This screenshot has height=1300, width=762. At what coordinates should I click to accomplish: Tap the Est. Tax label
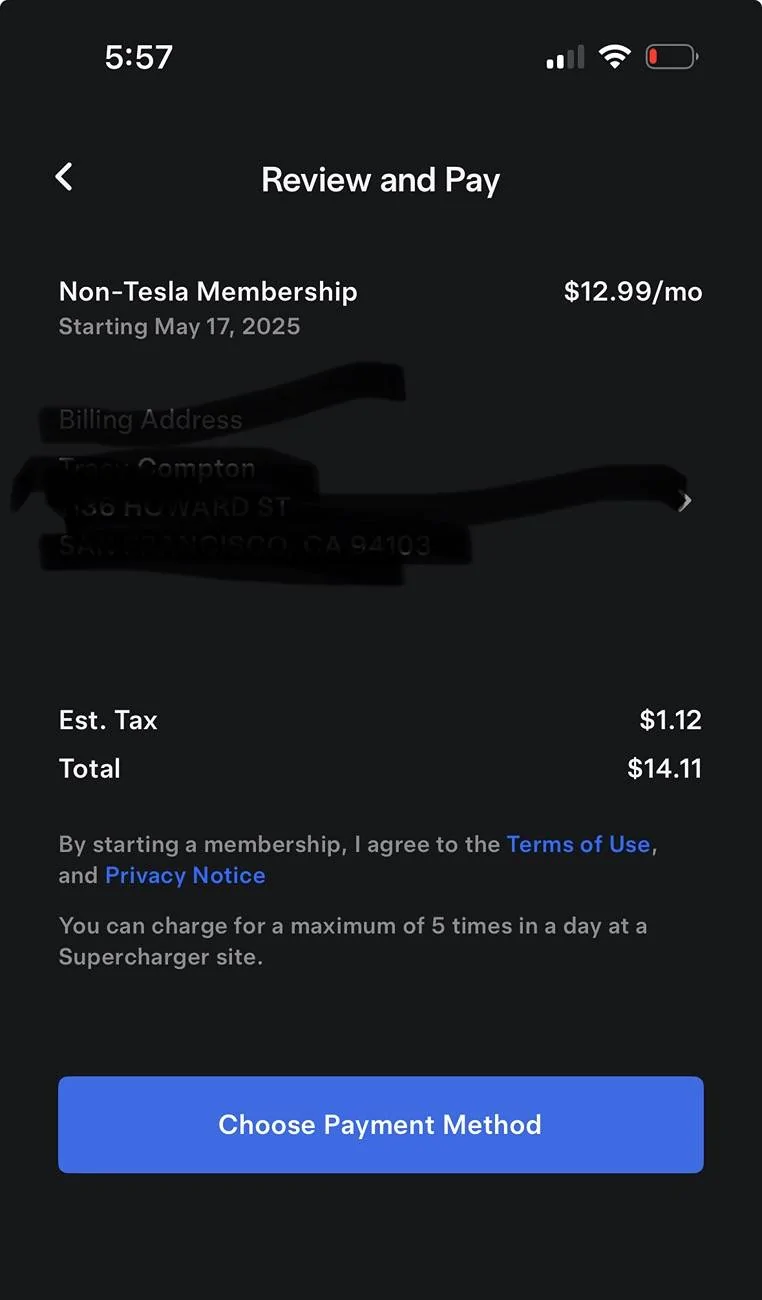(x=108, y=720)
